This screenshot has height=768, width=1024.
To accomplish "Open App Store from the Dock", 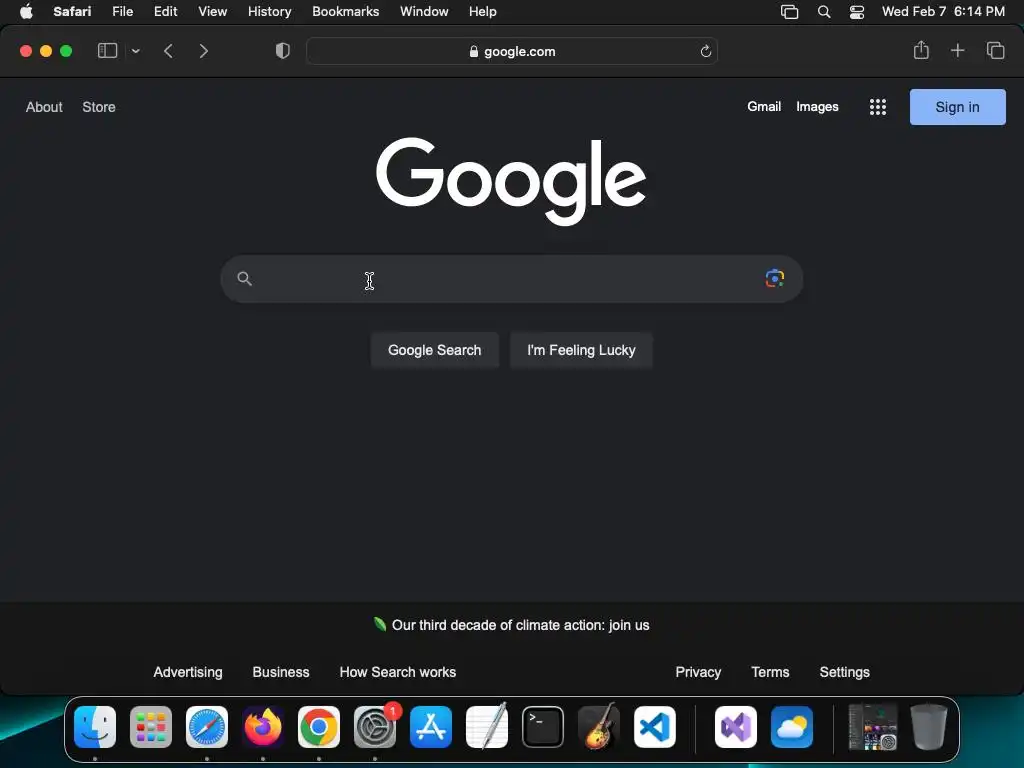I will point(431,727).
